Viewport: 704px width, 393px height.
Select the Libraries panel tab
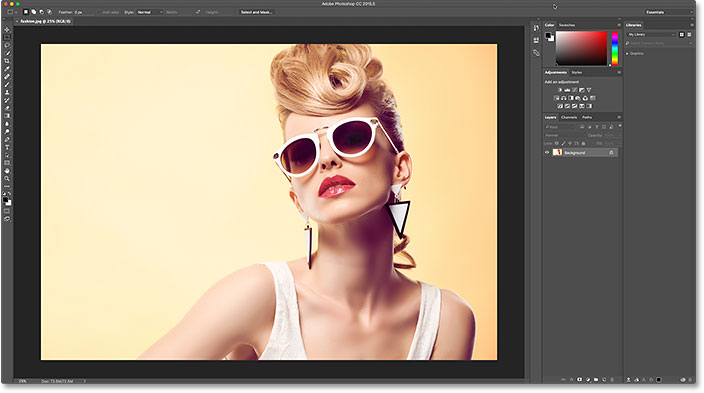634,25
